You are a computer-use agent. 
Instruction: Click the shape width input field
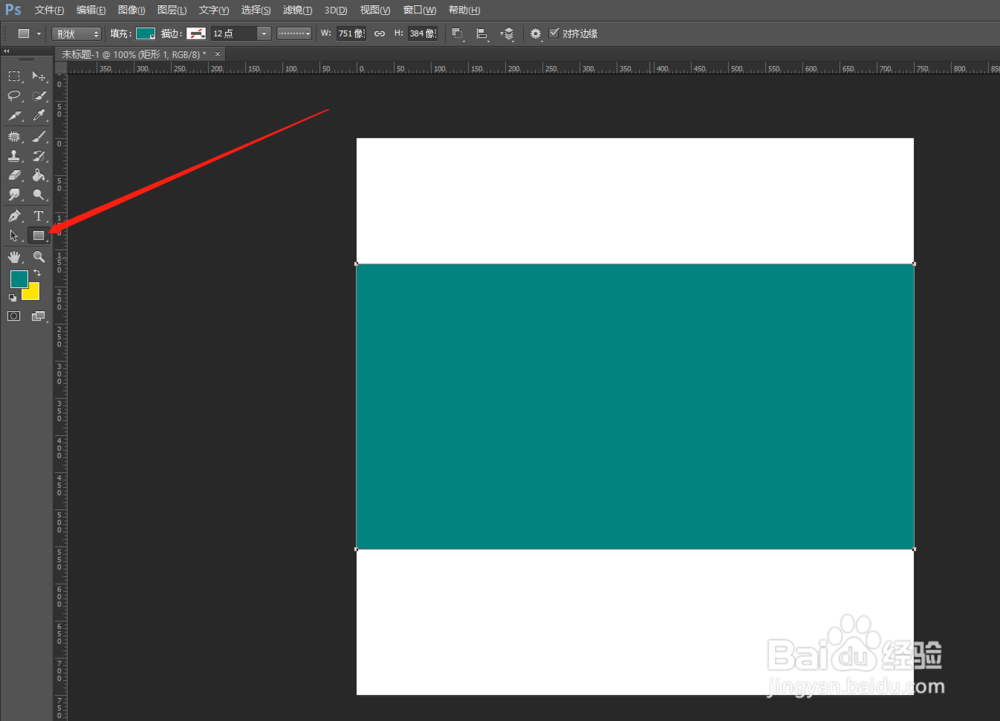351,34
